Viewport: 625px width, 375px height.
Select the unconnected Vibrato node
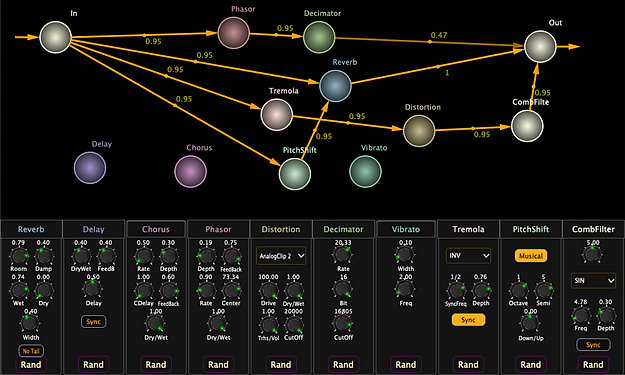click(x=365, y=171)
